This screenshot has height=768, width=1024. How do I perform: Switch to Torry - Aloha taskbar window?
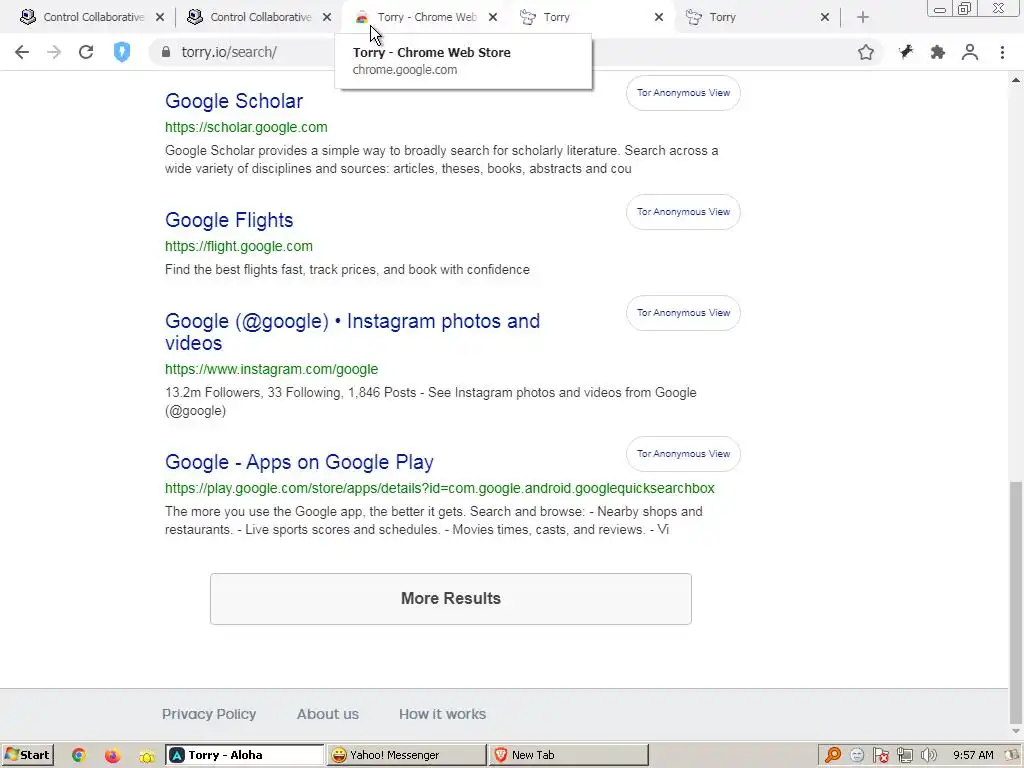(x=244, y=755)
